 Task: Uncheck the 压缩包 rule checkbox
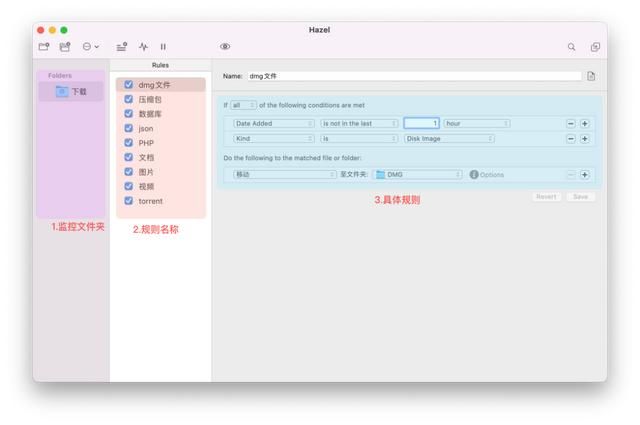click(x=129, y=99)
